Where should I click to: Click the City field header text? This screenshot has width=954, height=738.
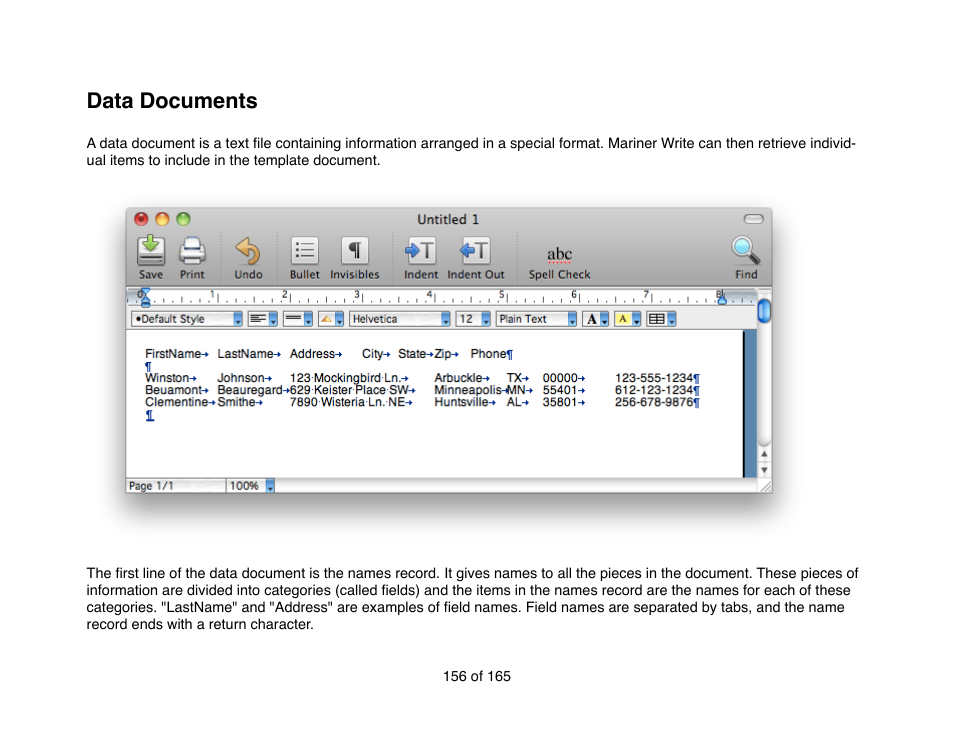372,353
